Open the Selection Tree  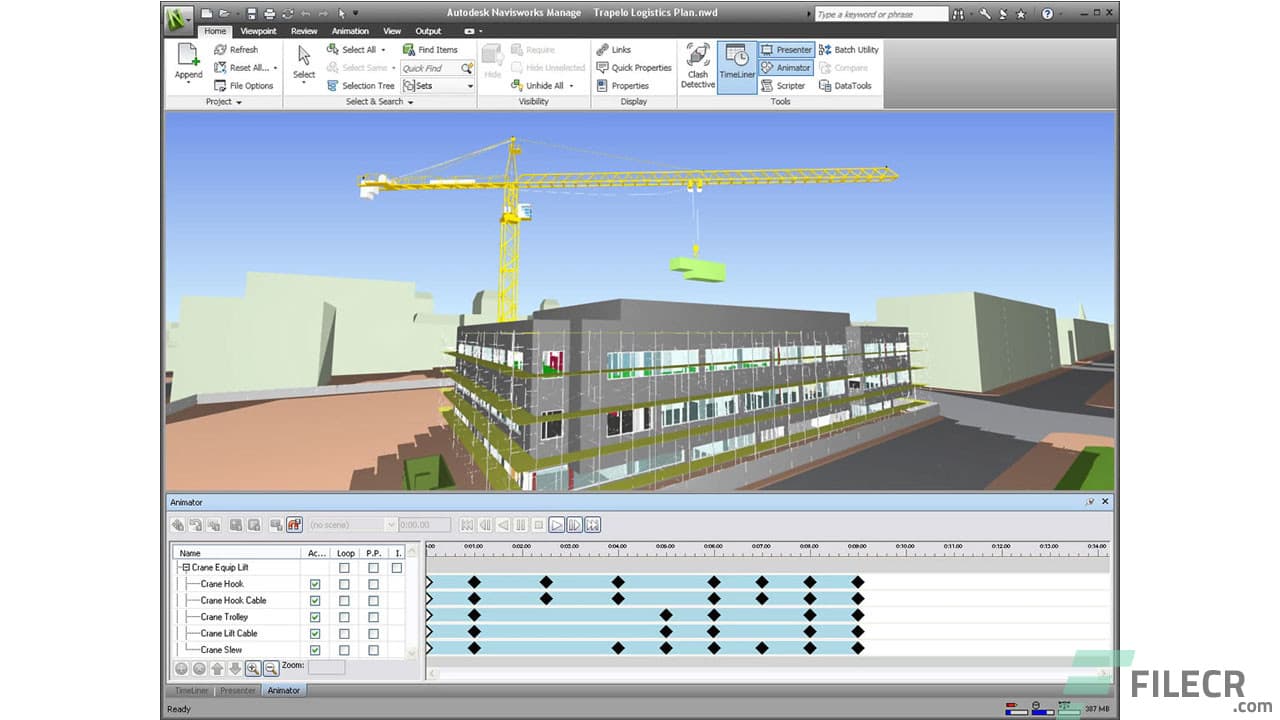(362, 85)
